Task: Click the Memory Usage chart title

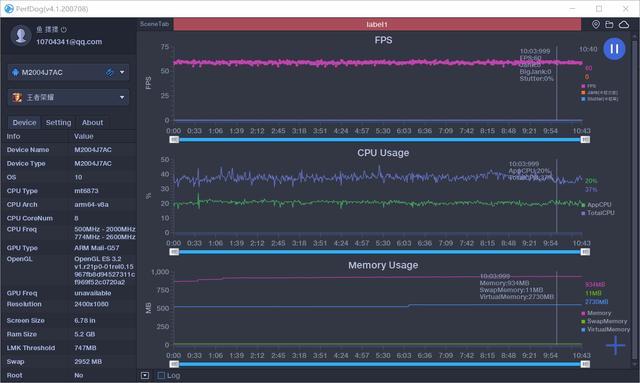Action: click(383, 265)
